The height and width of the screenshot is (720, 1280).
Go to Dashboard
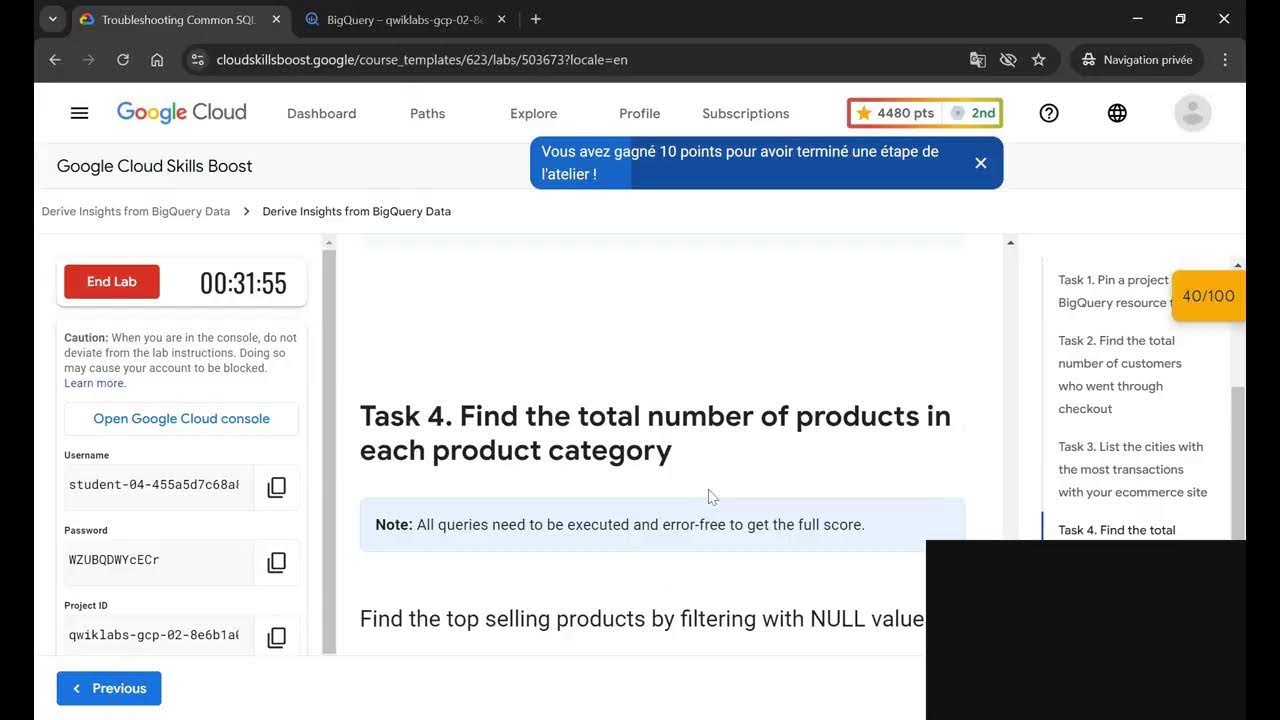(321, 114)
